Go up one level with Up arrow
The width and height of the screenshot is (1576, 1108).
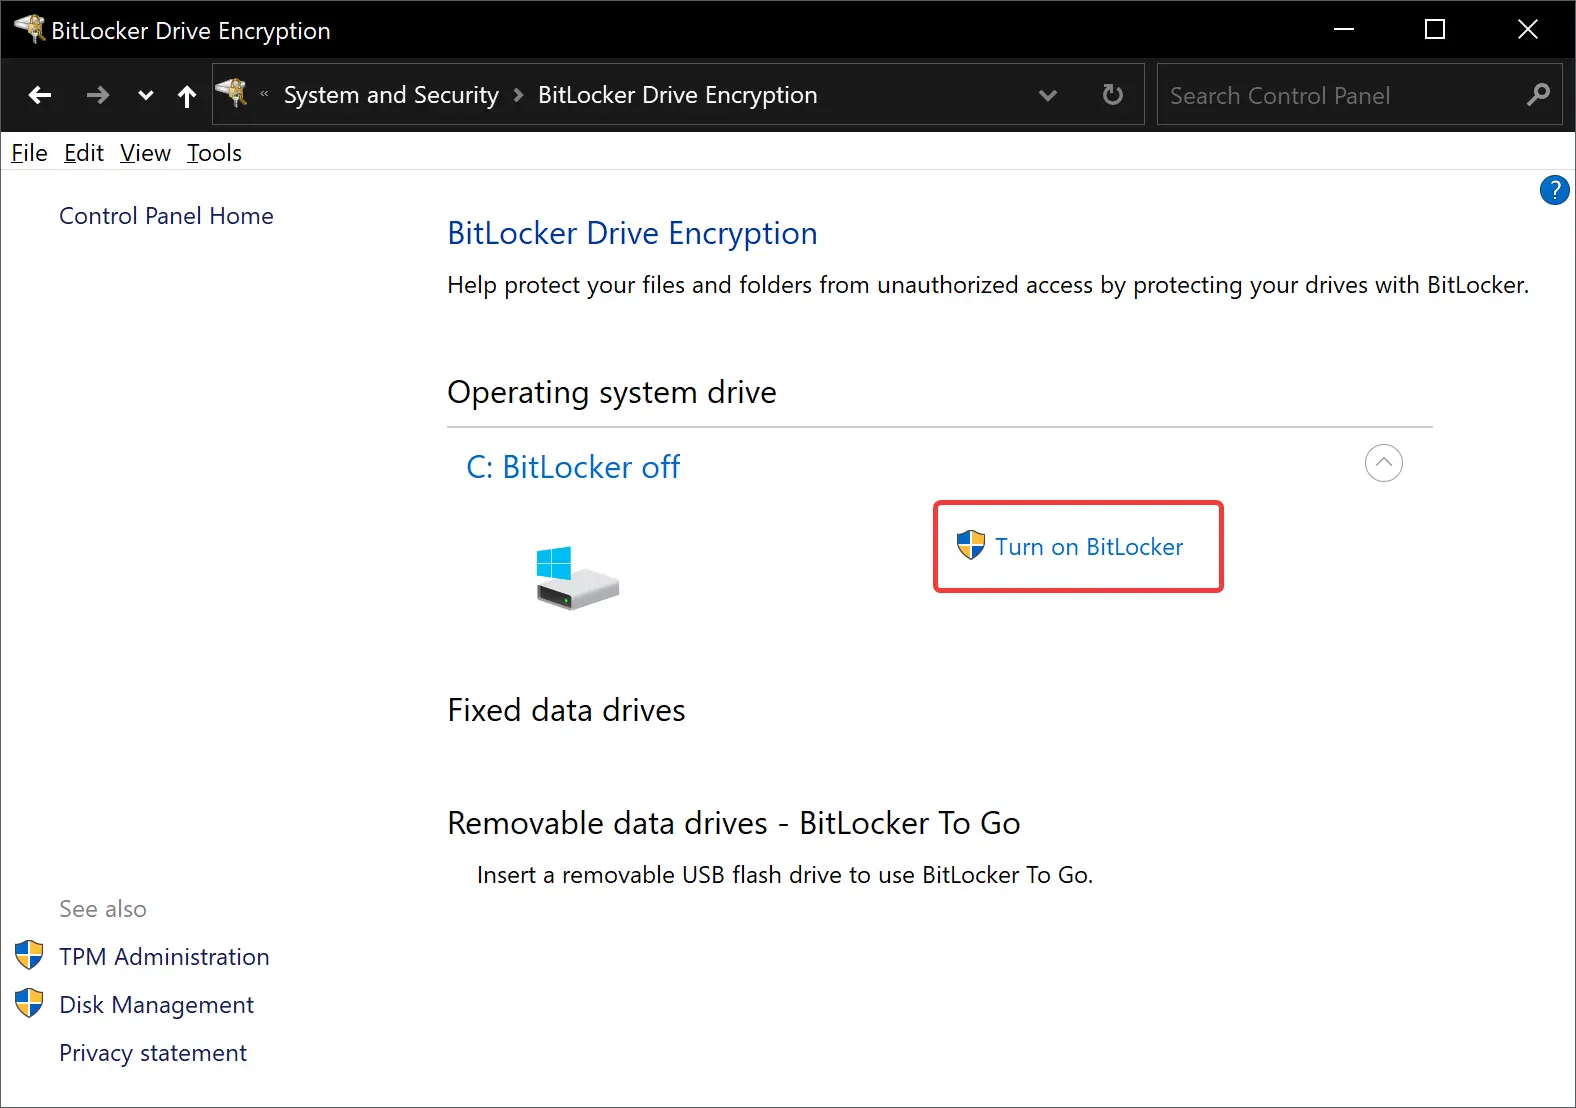(187, 95)
